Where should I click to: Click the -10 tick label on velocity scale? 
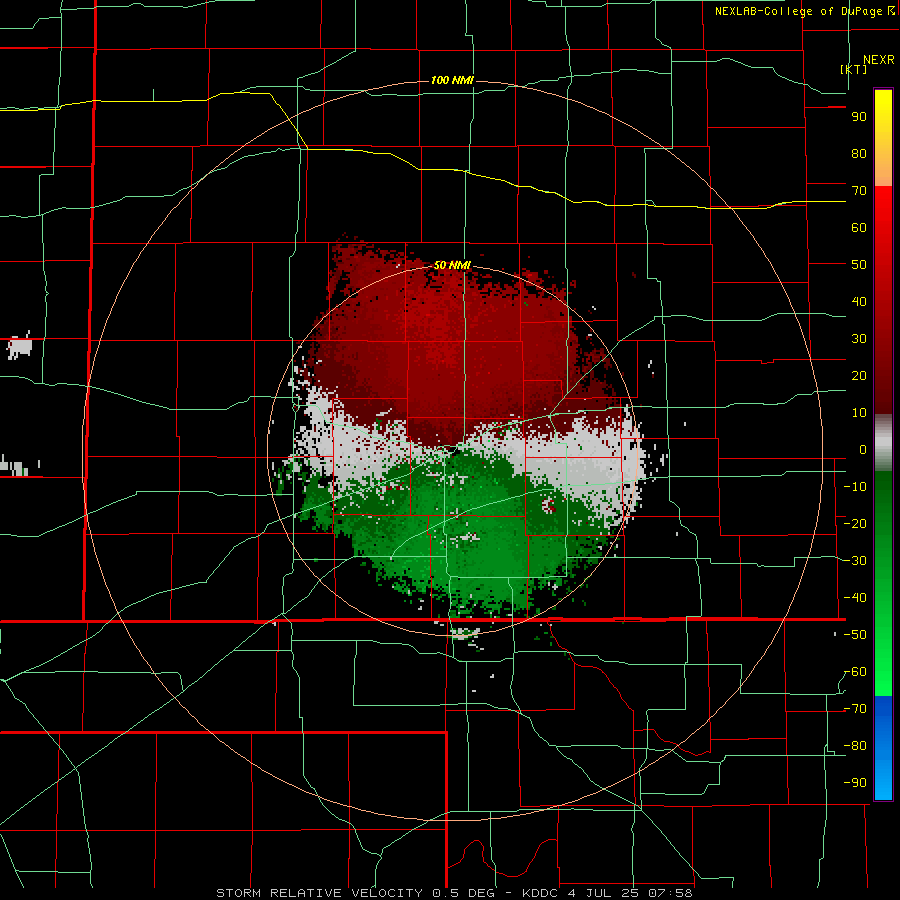click(x=855, y=487)
